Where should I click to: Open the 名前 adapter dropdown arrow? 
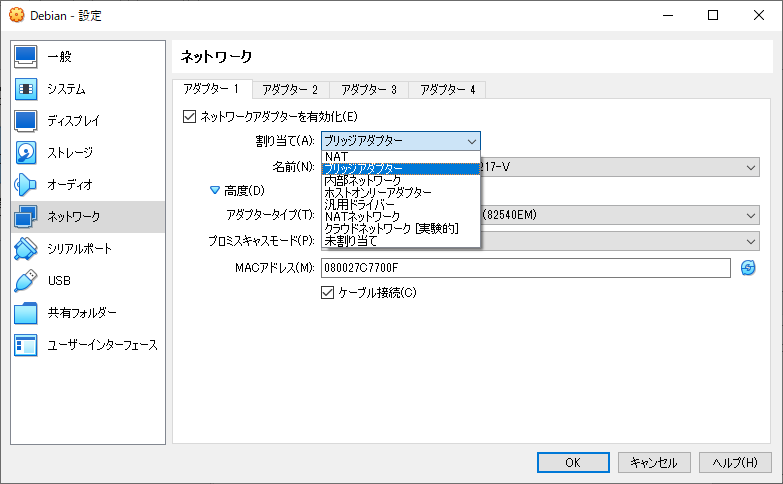[751, 167]
